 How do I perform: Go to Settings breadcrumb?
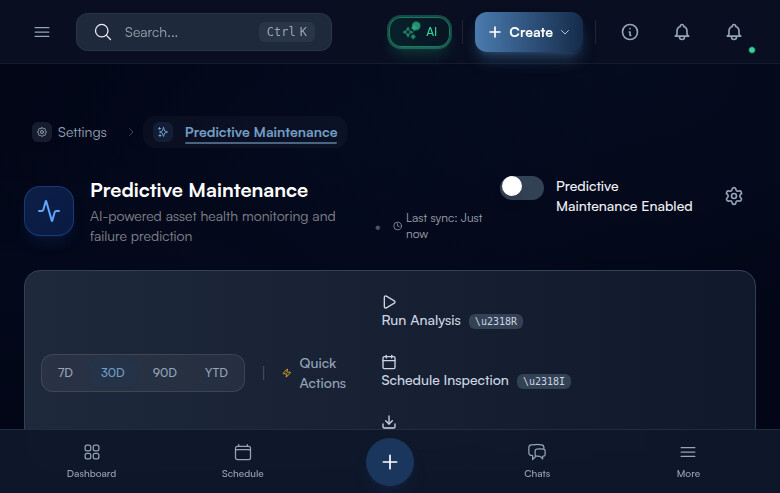click(70, 132)
